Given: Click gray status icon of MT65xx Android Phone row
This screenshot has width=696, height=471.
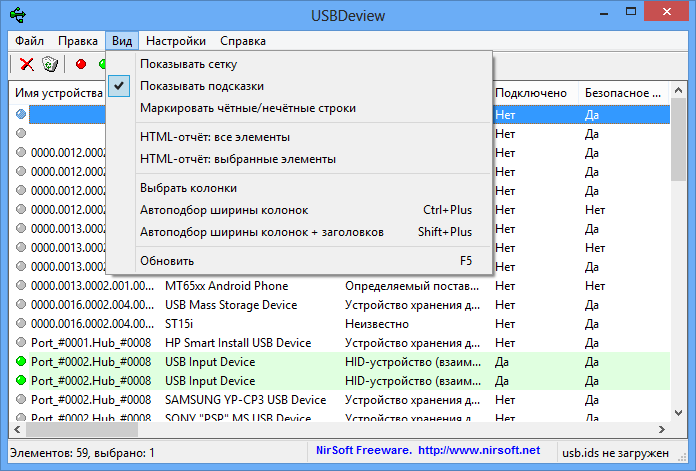Looking at the screenshot, I should [x=21, y=285].
